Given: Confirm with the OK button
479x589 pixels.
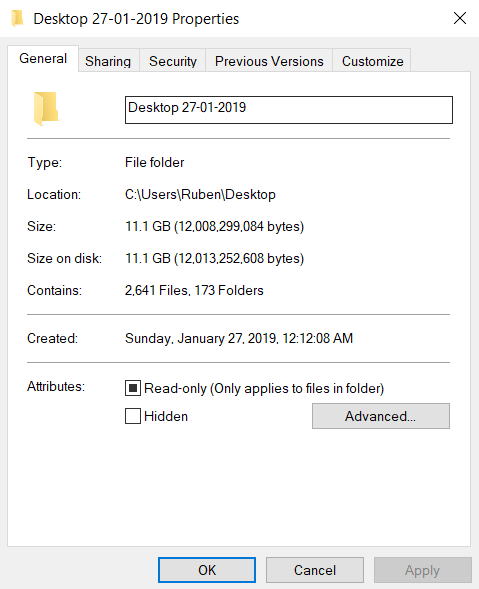Looking at the screenshot, I should click(x=207, y=570).
